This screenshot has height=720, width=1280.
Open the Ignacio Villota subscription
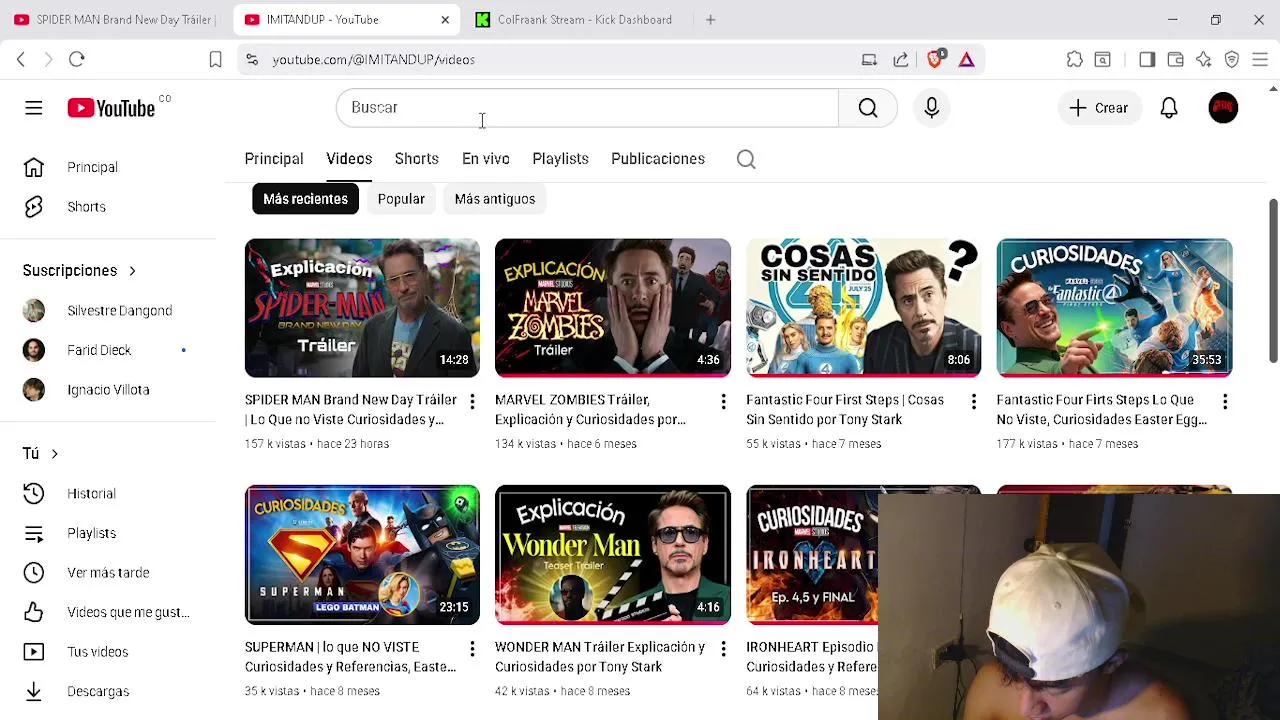coord(108,390)
